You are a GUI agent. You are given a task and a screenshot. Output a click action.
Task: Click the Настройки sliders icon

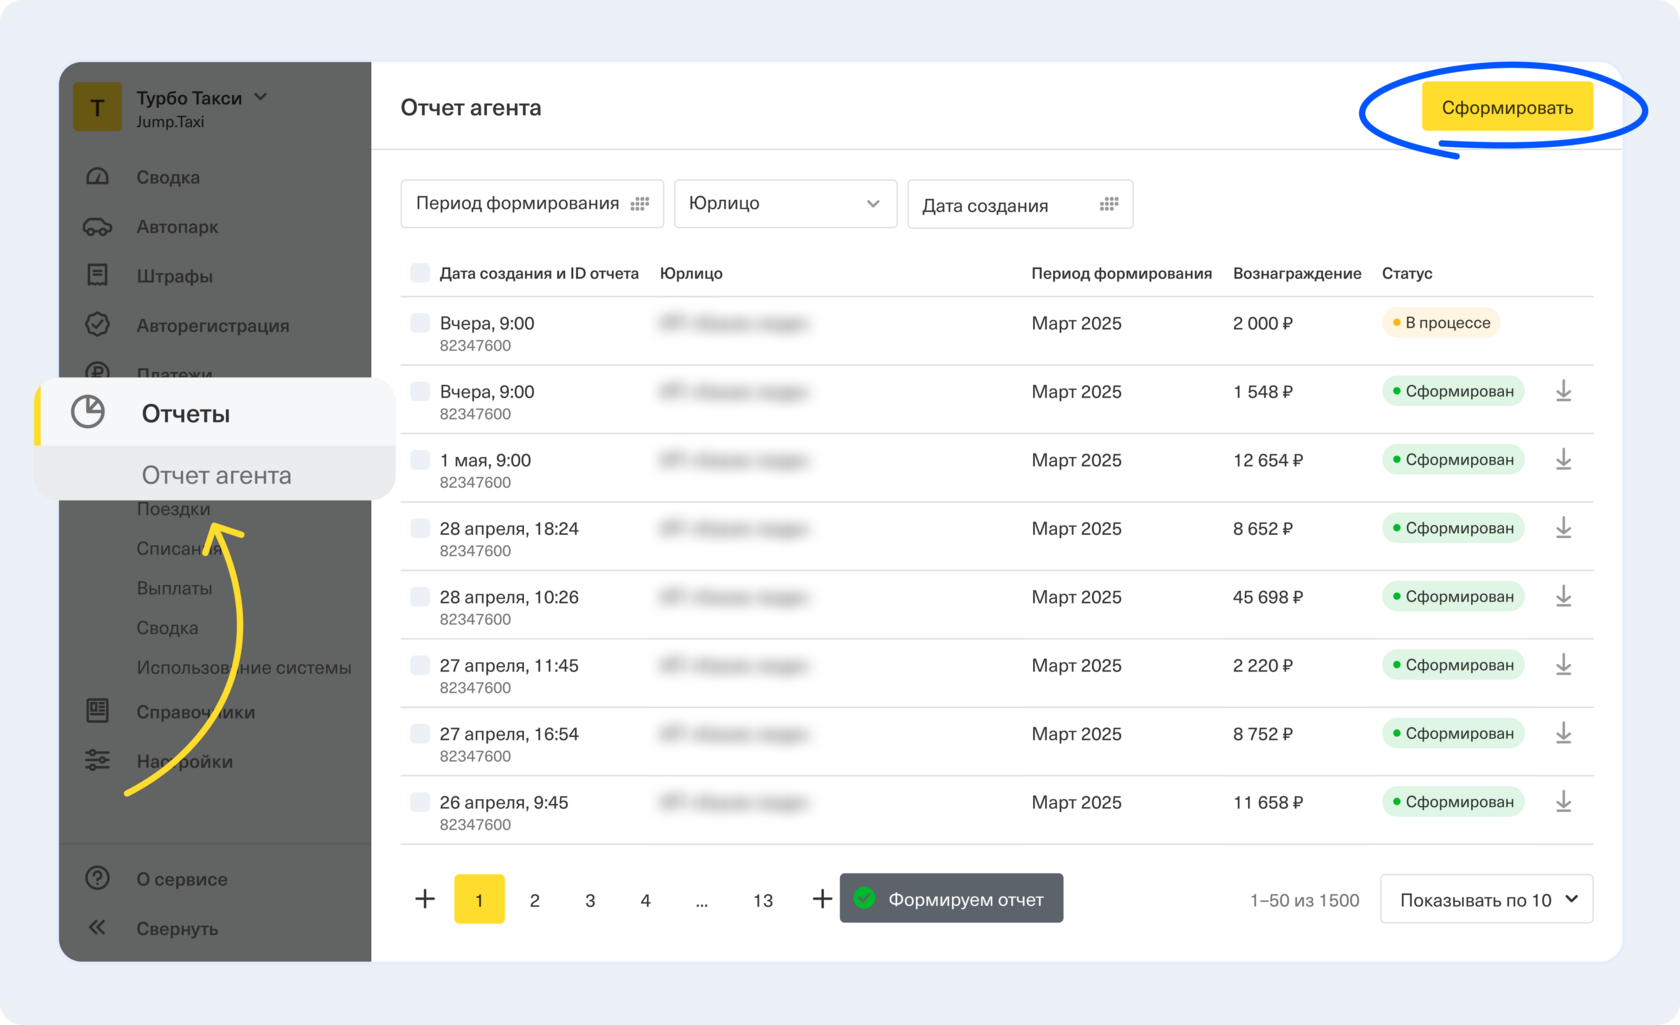pyautogui.click(x=97, y=761)
